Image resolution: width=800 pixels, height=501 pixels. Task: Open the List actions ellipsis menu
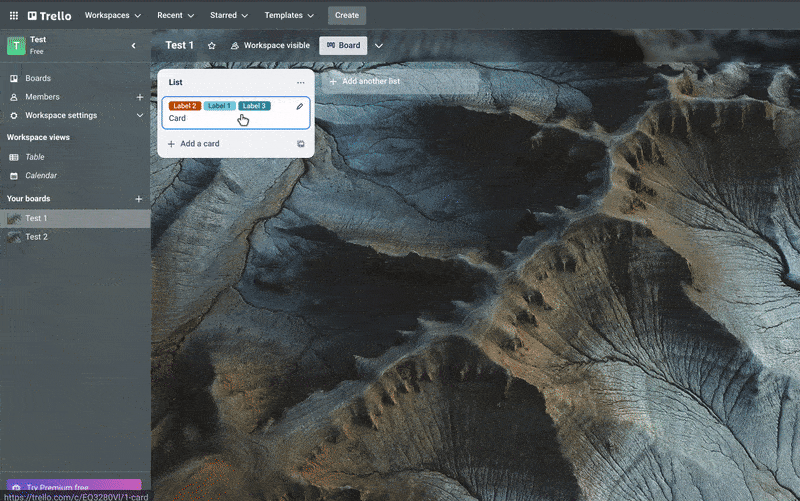point(301,82)
